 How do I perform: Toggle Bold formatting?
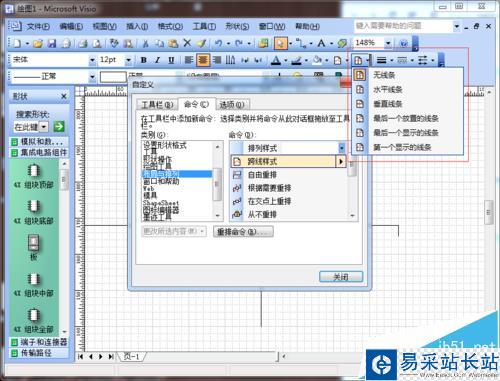pyautogui.click(x=144, y=60)
